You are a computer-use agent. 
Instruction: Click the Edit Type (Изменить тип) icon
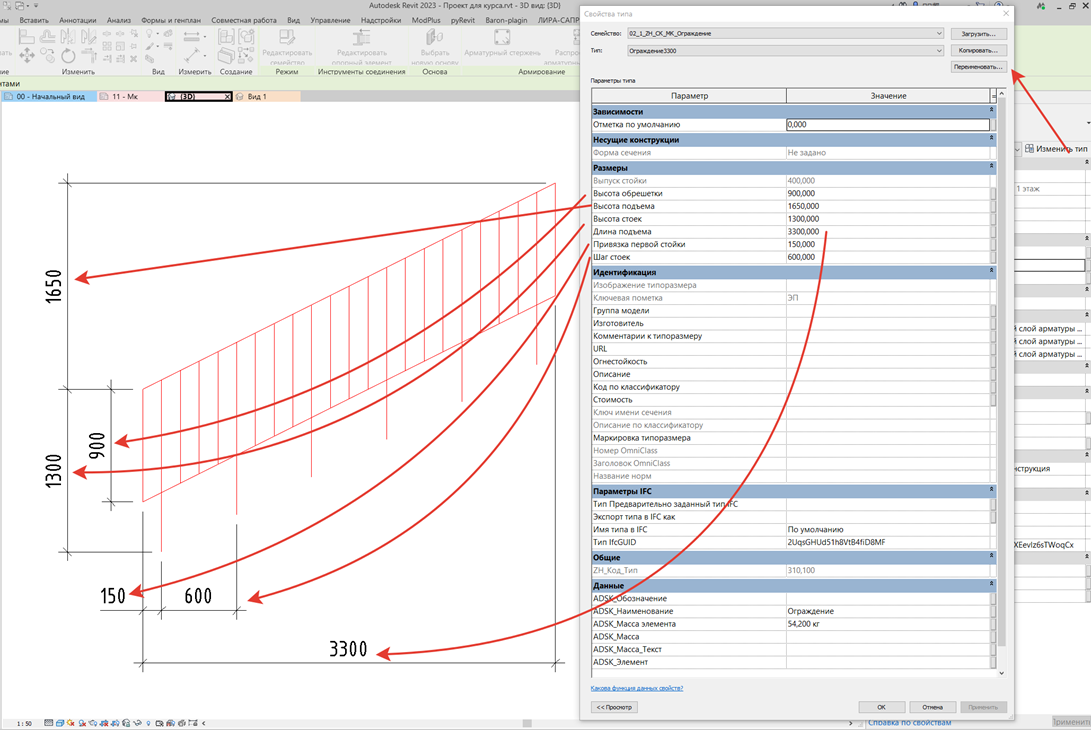tap(1029, 148)
